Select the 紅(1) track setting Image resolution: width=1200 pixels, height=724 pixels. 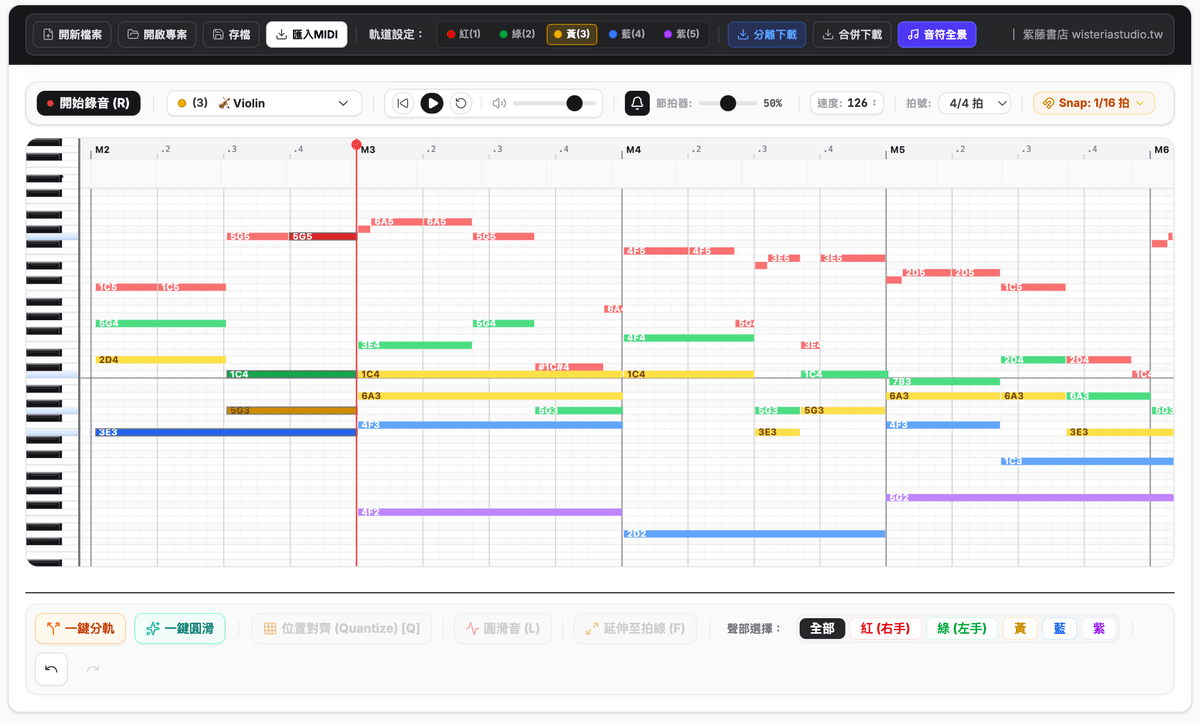(x=464, y=34)
